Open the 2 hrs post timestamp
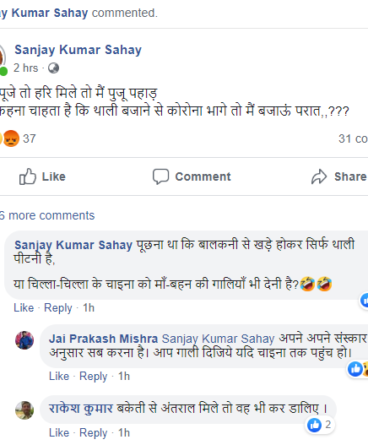The width and height of the screenshot is (368, 445). (26, 68)
